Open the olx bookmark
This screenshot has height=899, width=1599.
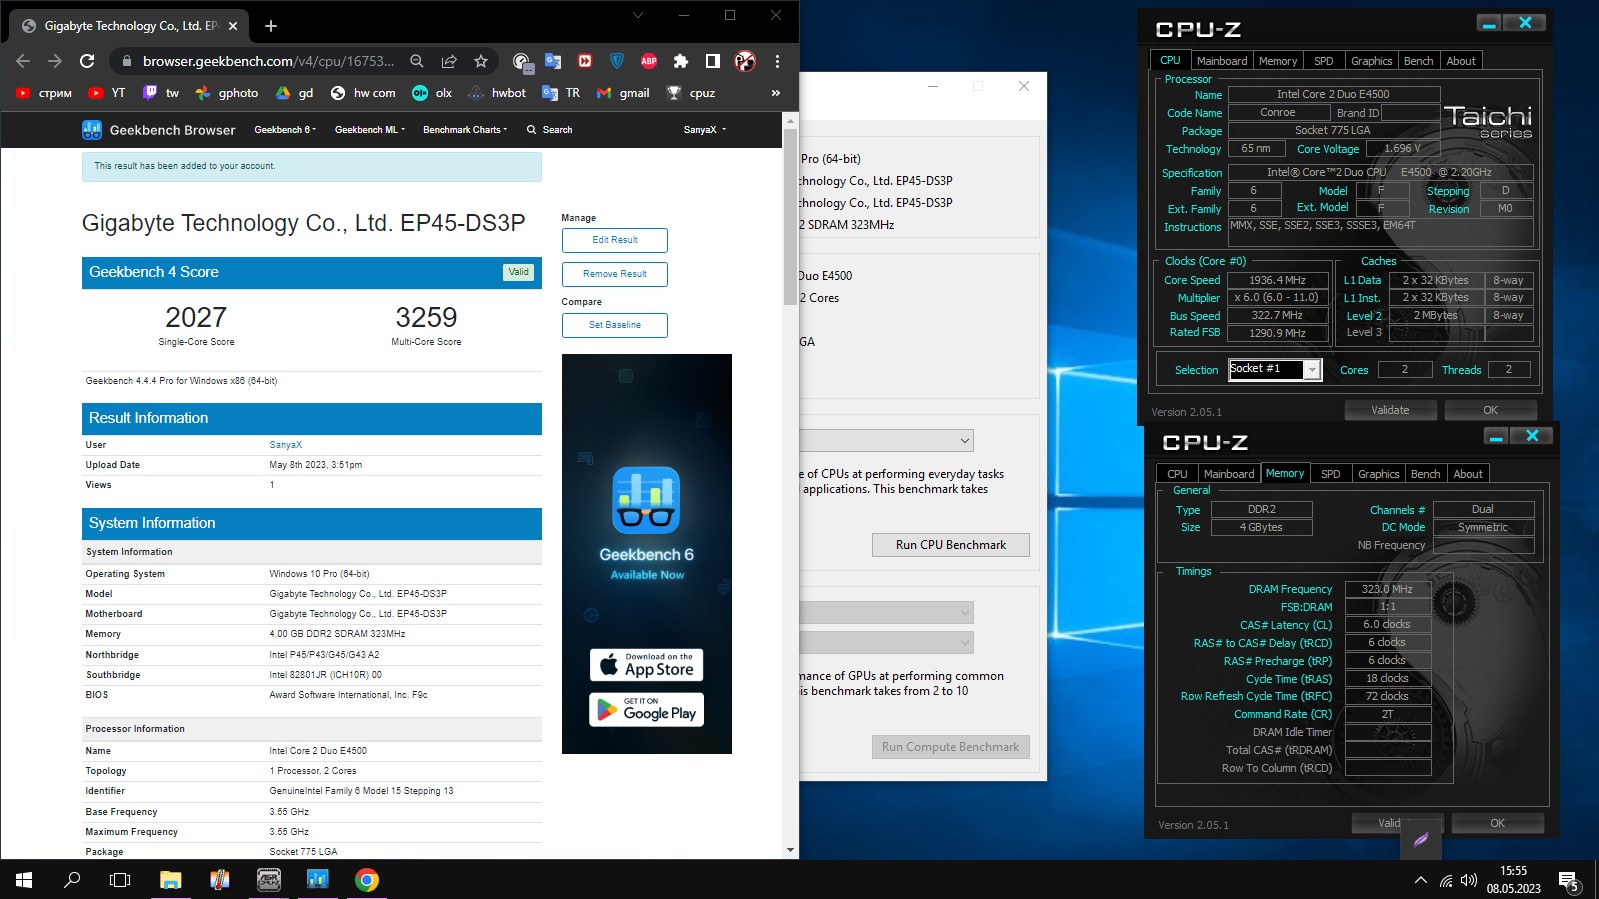432,93
